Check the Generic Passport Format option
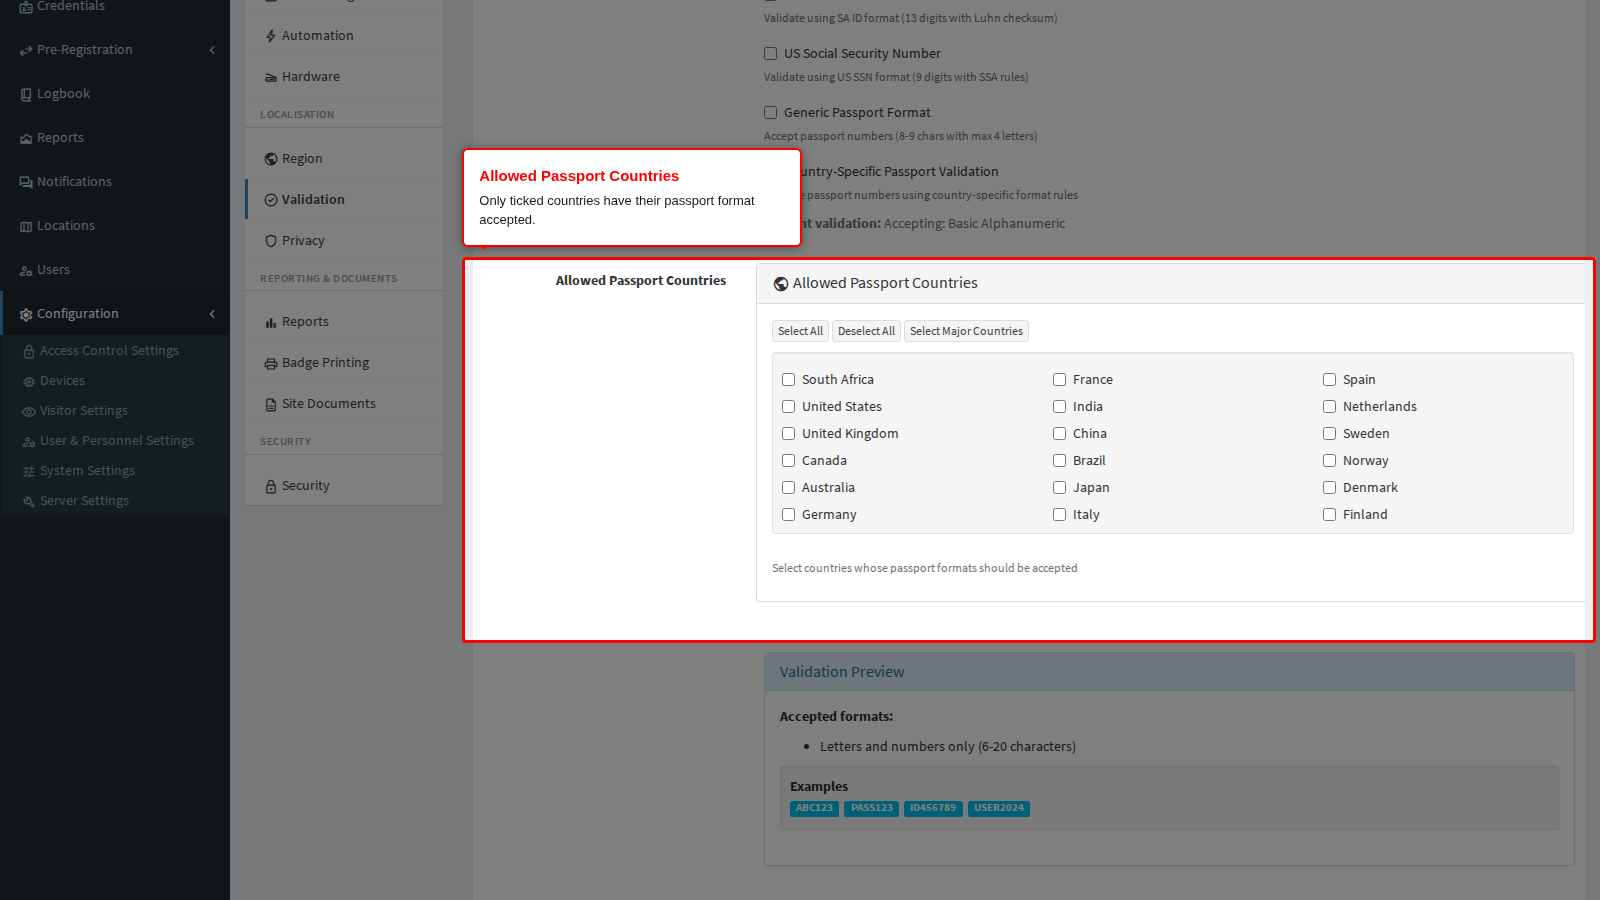 pos(771,113)
